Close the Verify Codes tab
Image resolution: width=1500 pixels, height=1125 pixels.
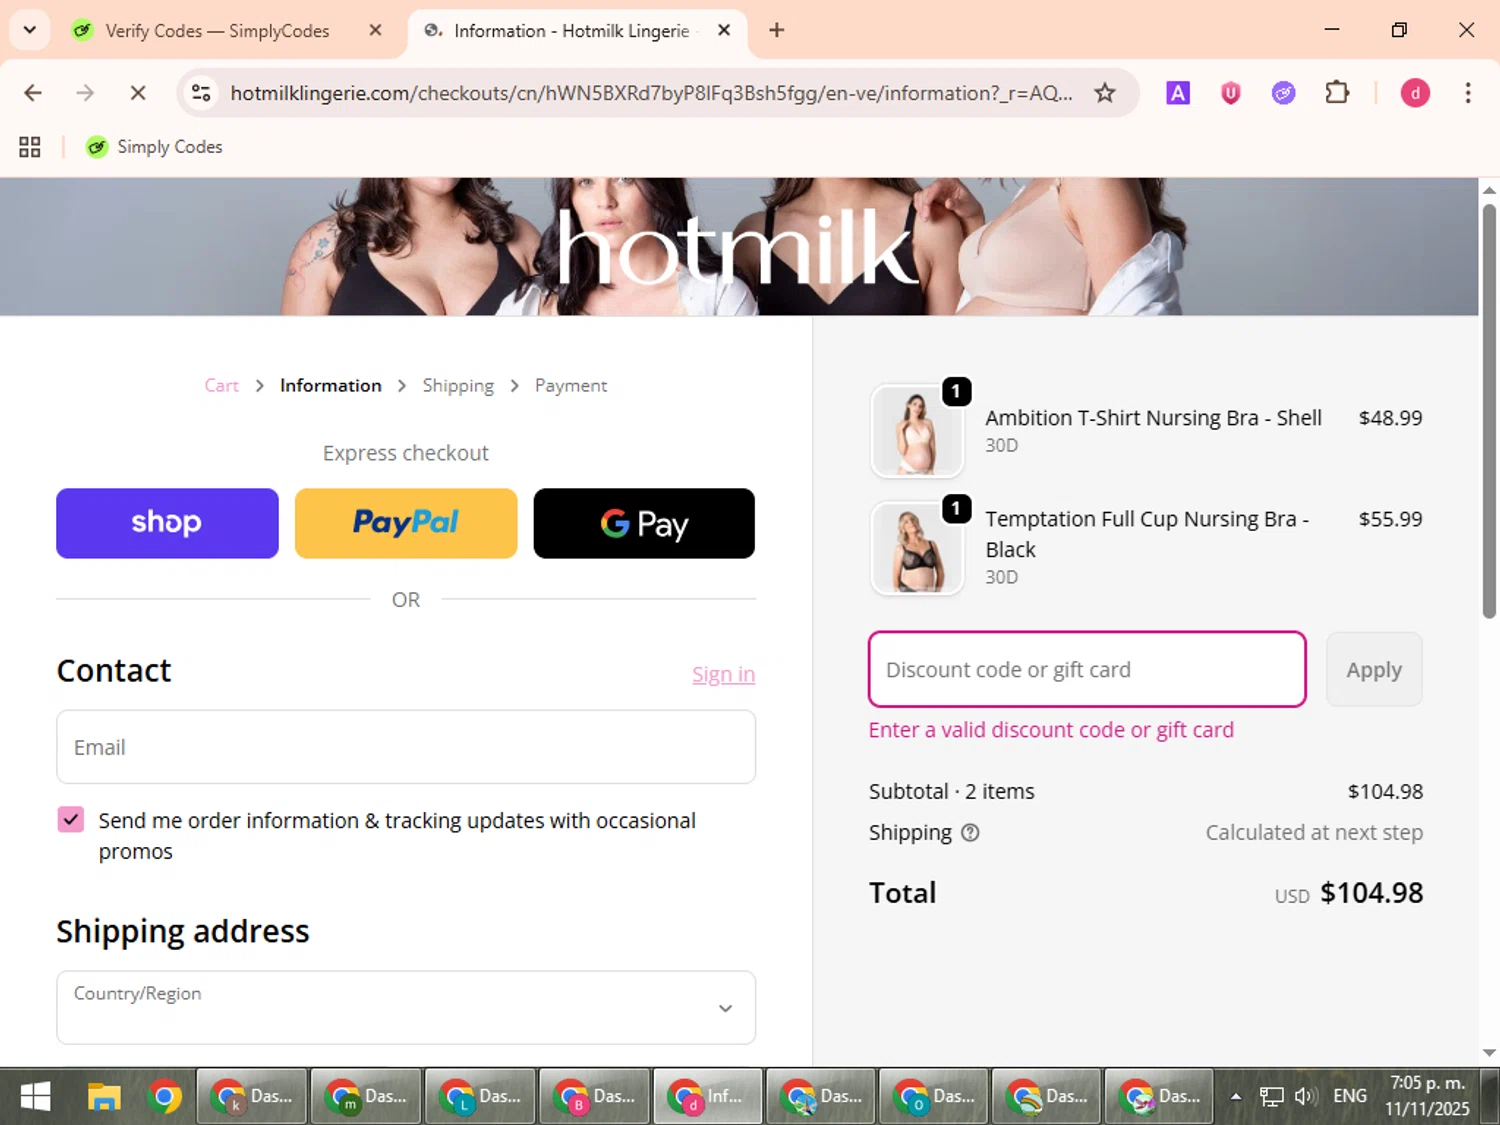pos(375,30)
